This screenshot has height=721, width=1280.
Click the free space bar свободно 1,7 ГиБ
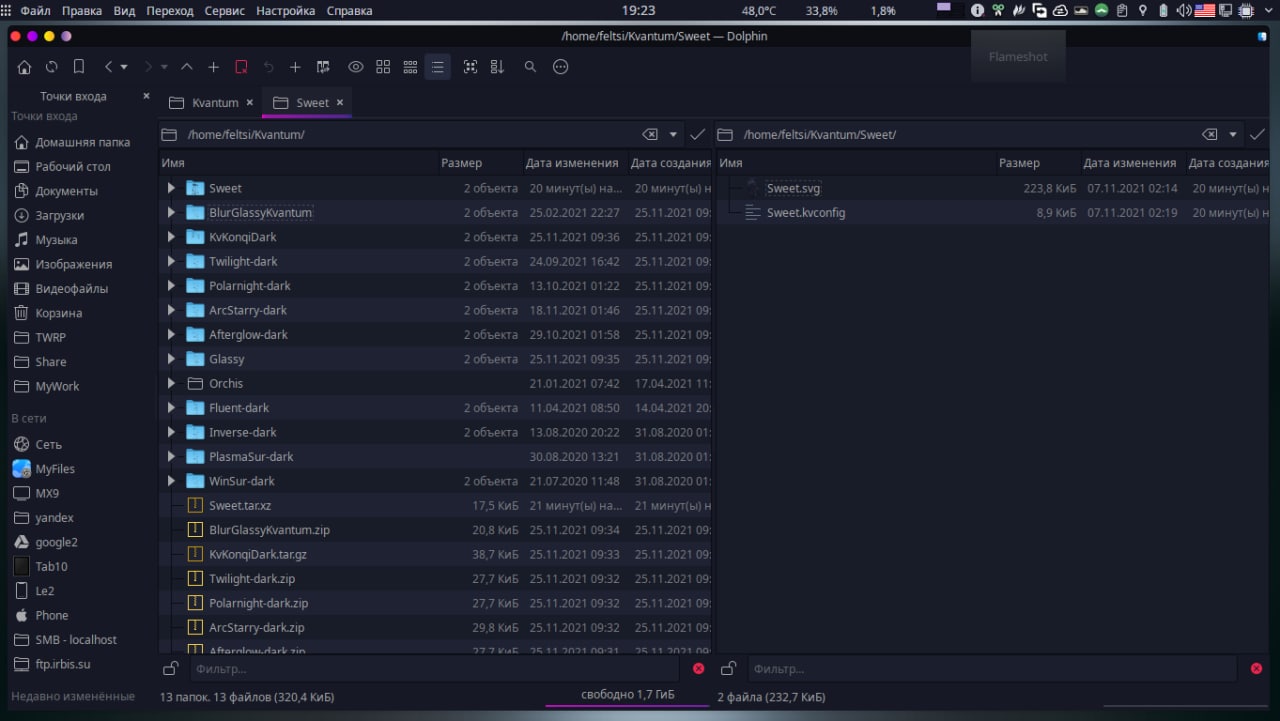628,696
